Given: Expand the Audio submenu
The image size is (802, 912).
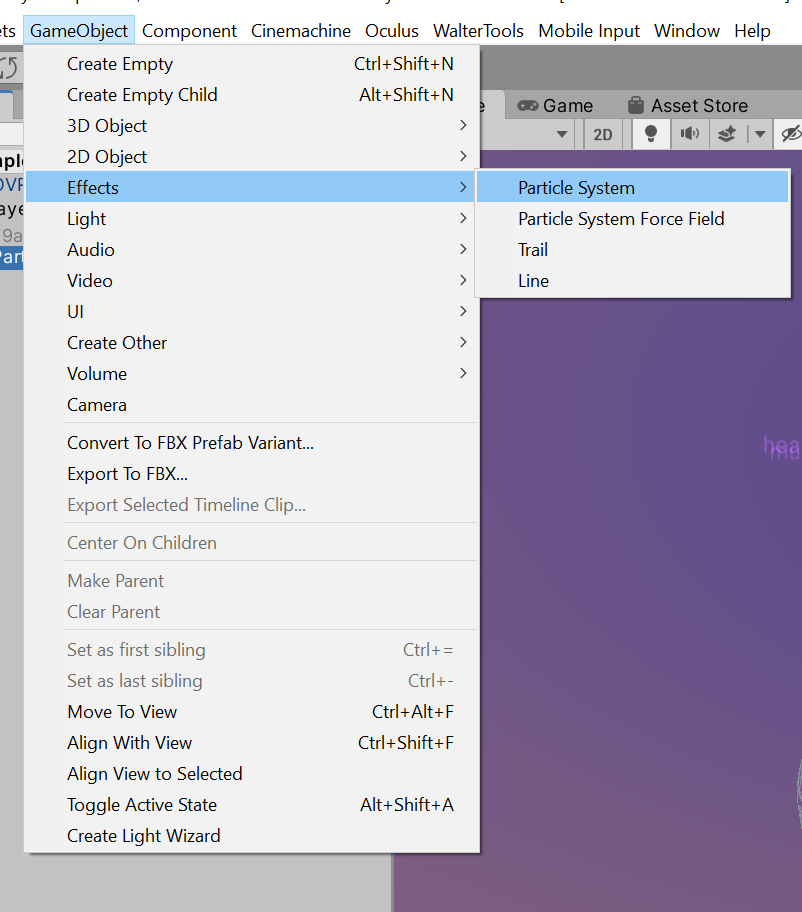Looking at the screenshot, I should click(252, 250).
